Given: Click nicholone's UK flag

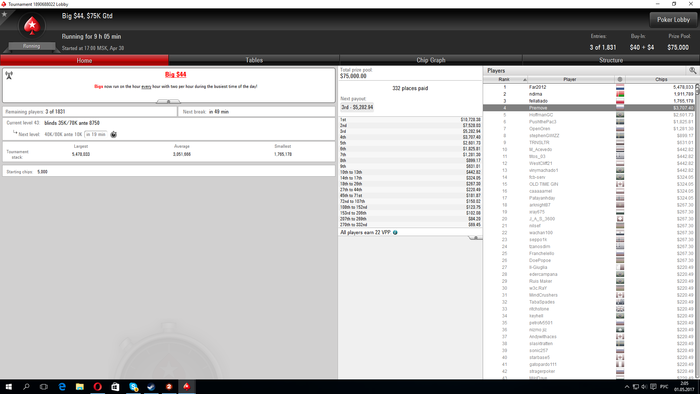Looking at the screenshot, I should pos(620,309).
